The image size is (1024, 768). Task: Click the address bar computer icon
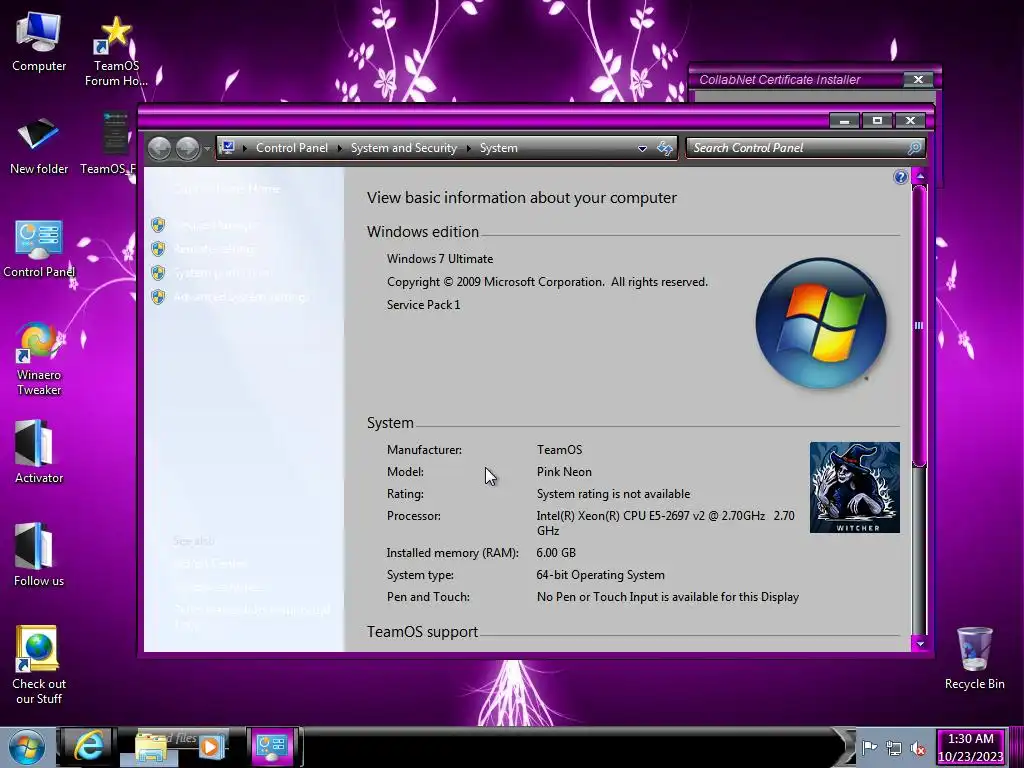click(x=227, y=148)
